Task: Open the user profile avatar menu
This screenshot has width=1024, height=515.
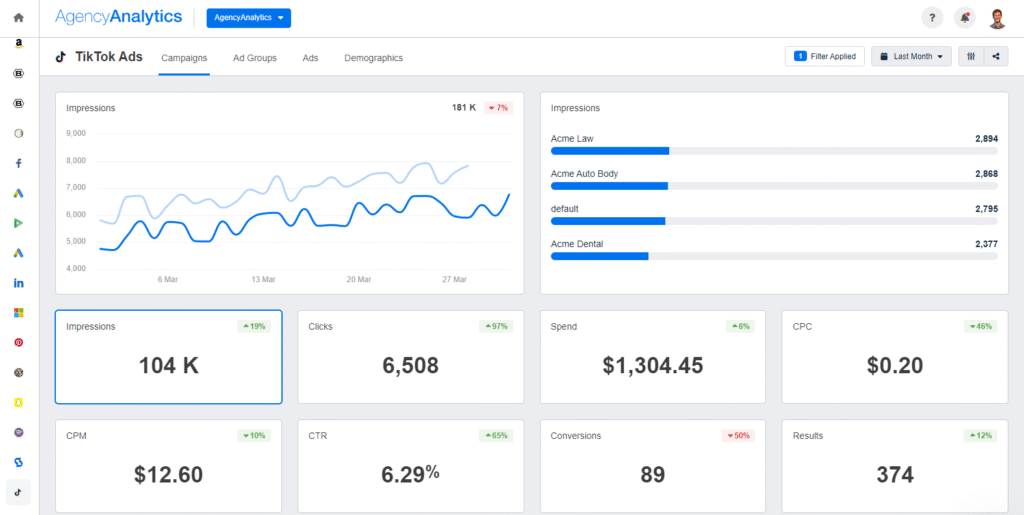Action: coord(997,18)
